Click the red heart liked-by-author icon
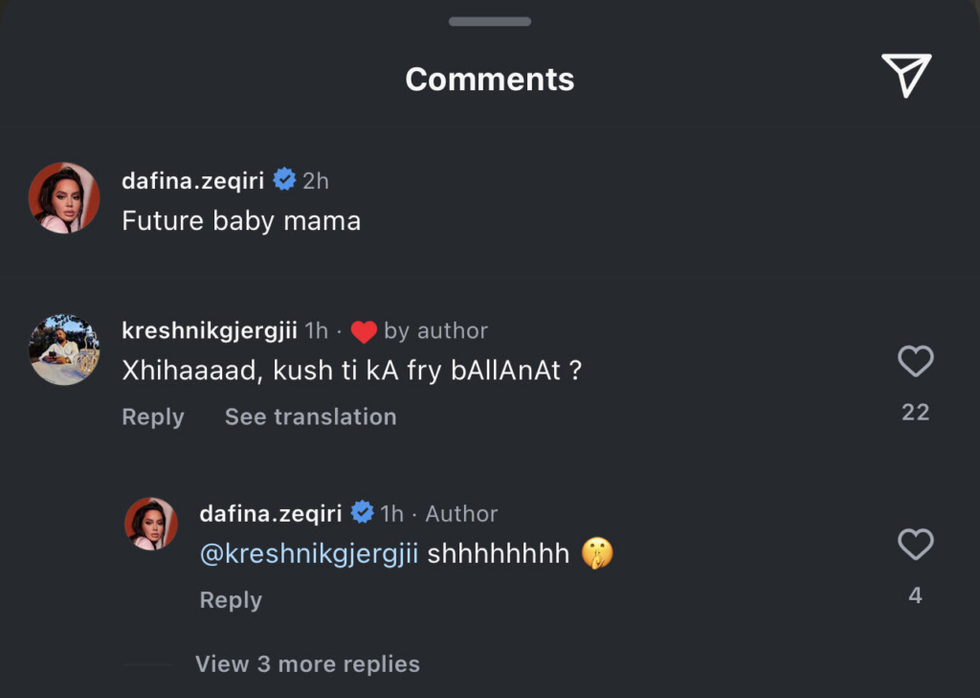This screenshot has height=698, width=980. coord(364,331)
